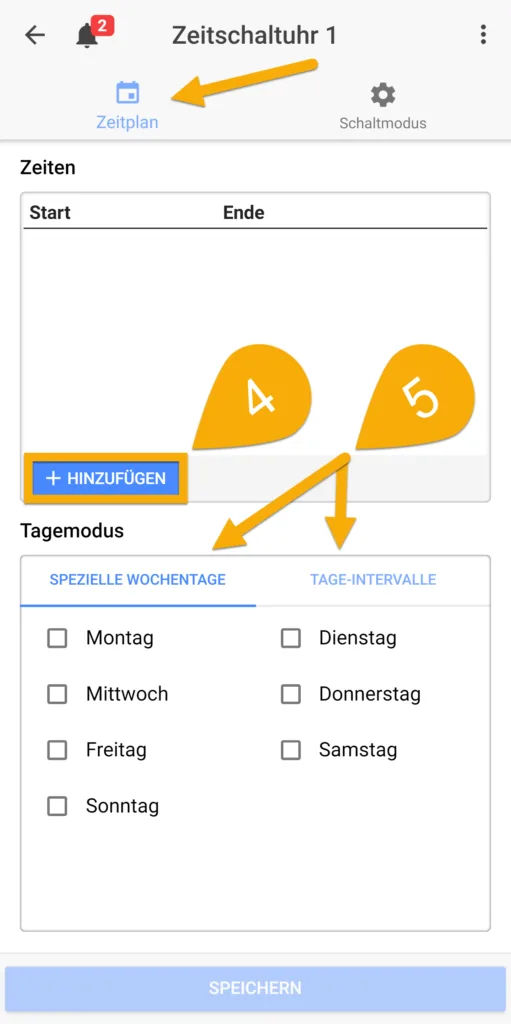Click the Speichern button
The height and width of the screenshot is (1024, 511).
tap(256, 988)
